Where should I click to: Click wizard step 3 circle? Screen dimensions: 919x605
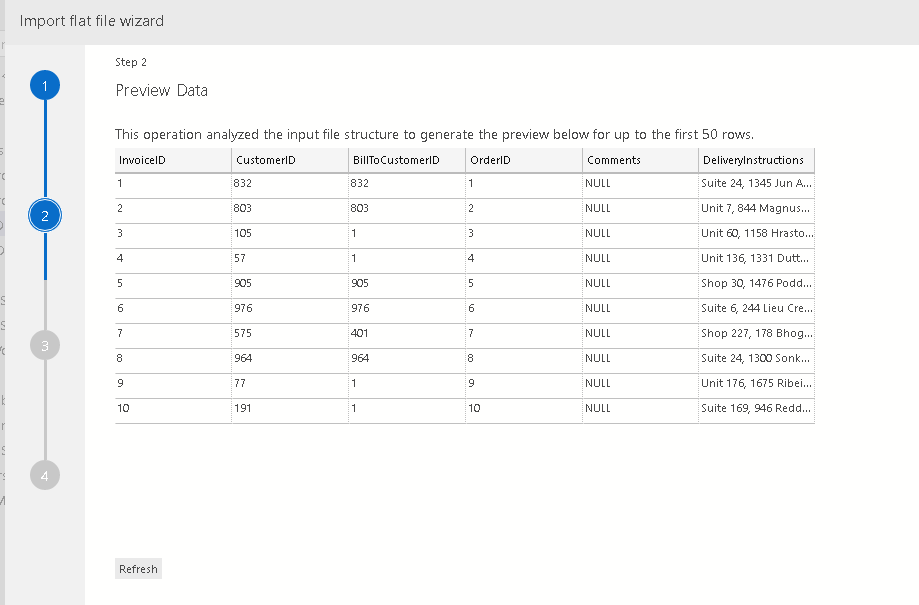(x=45, y=345)
